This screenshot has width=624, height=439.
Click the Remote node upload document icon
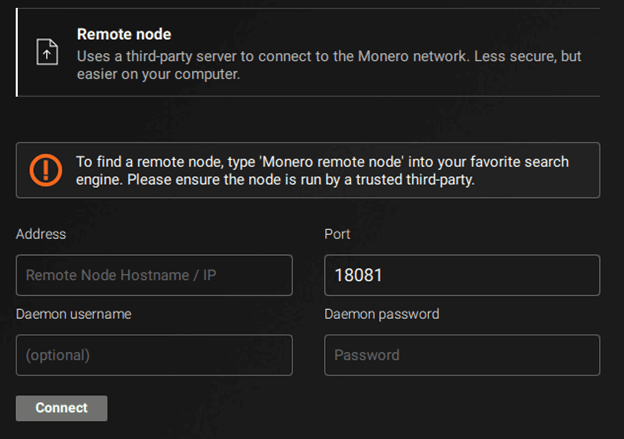tap(47, 53)
